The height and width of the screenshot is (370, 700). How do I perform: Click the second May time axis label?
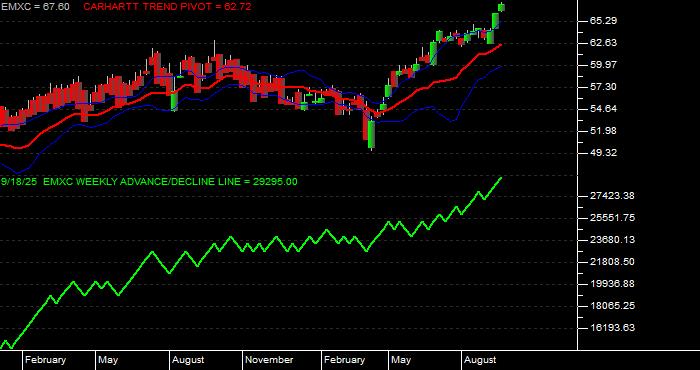(x=401, y=360)
